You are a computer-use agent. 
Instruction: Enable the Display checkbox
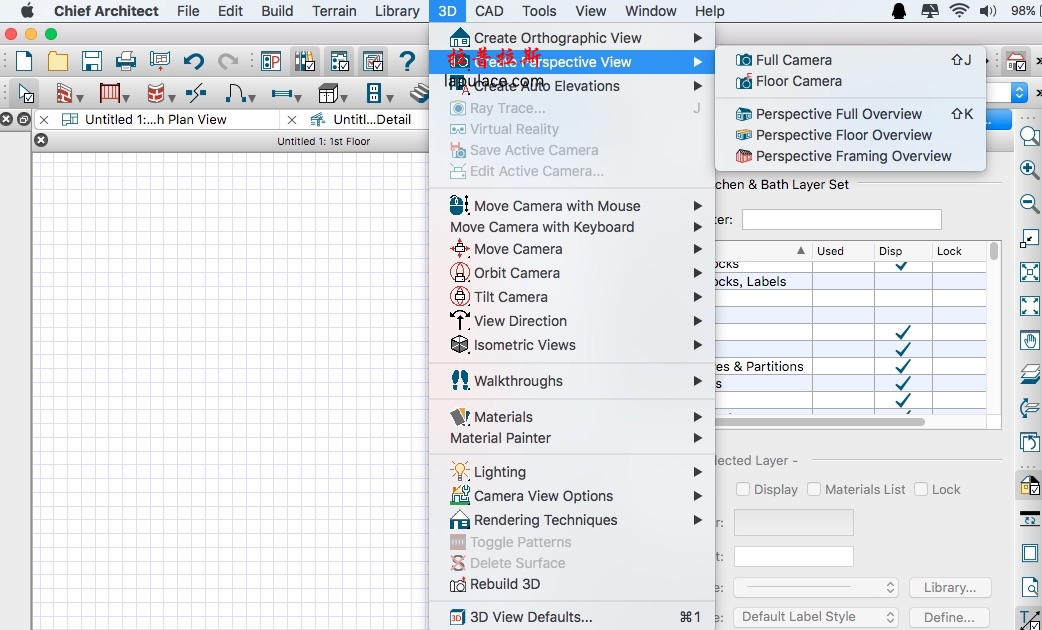coord(743,489)
